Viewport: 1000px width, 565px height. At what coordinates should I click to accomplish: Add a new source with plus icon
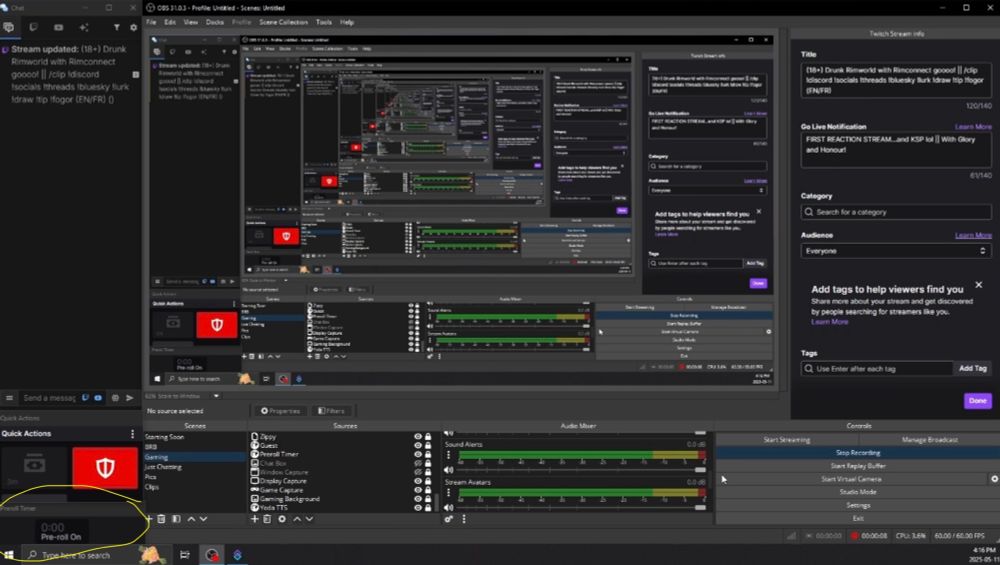click(254, 519)
